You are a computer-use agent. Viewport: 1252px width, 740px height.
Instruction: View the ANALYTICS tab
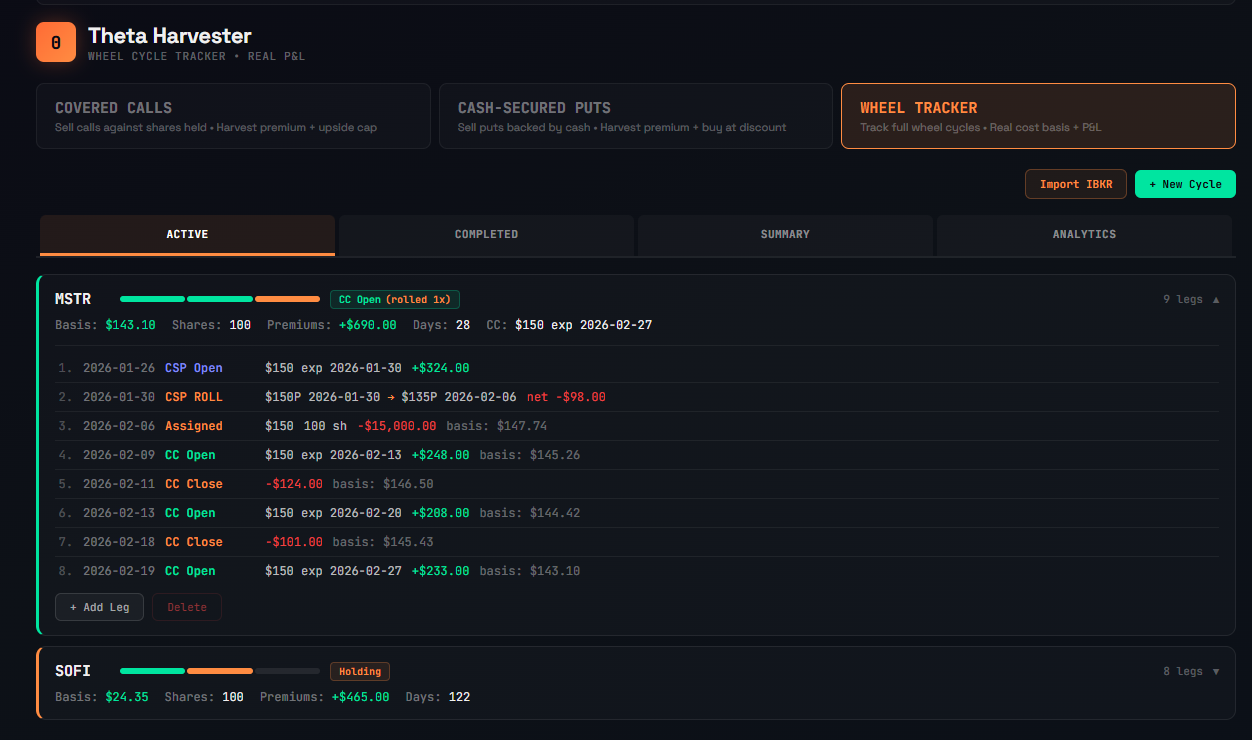pyautogui.click(x=1084, y=234)
